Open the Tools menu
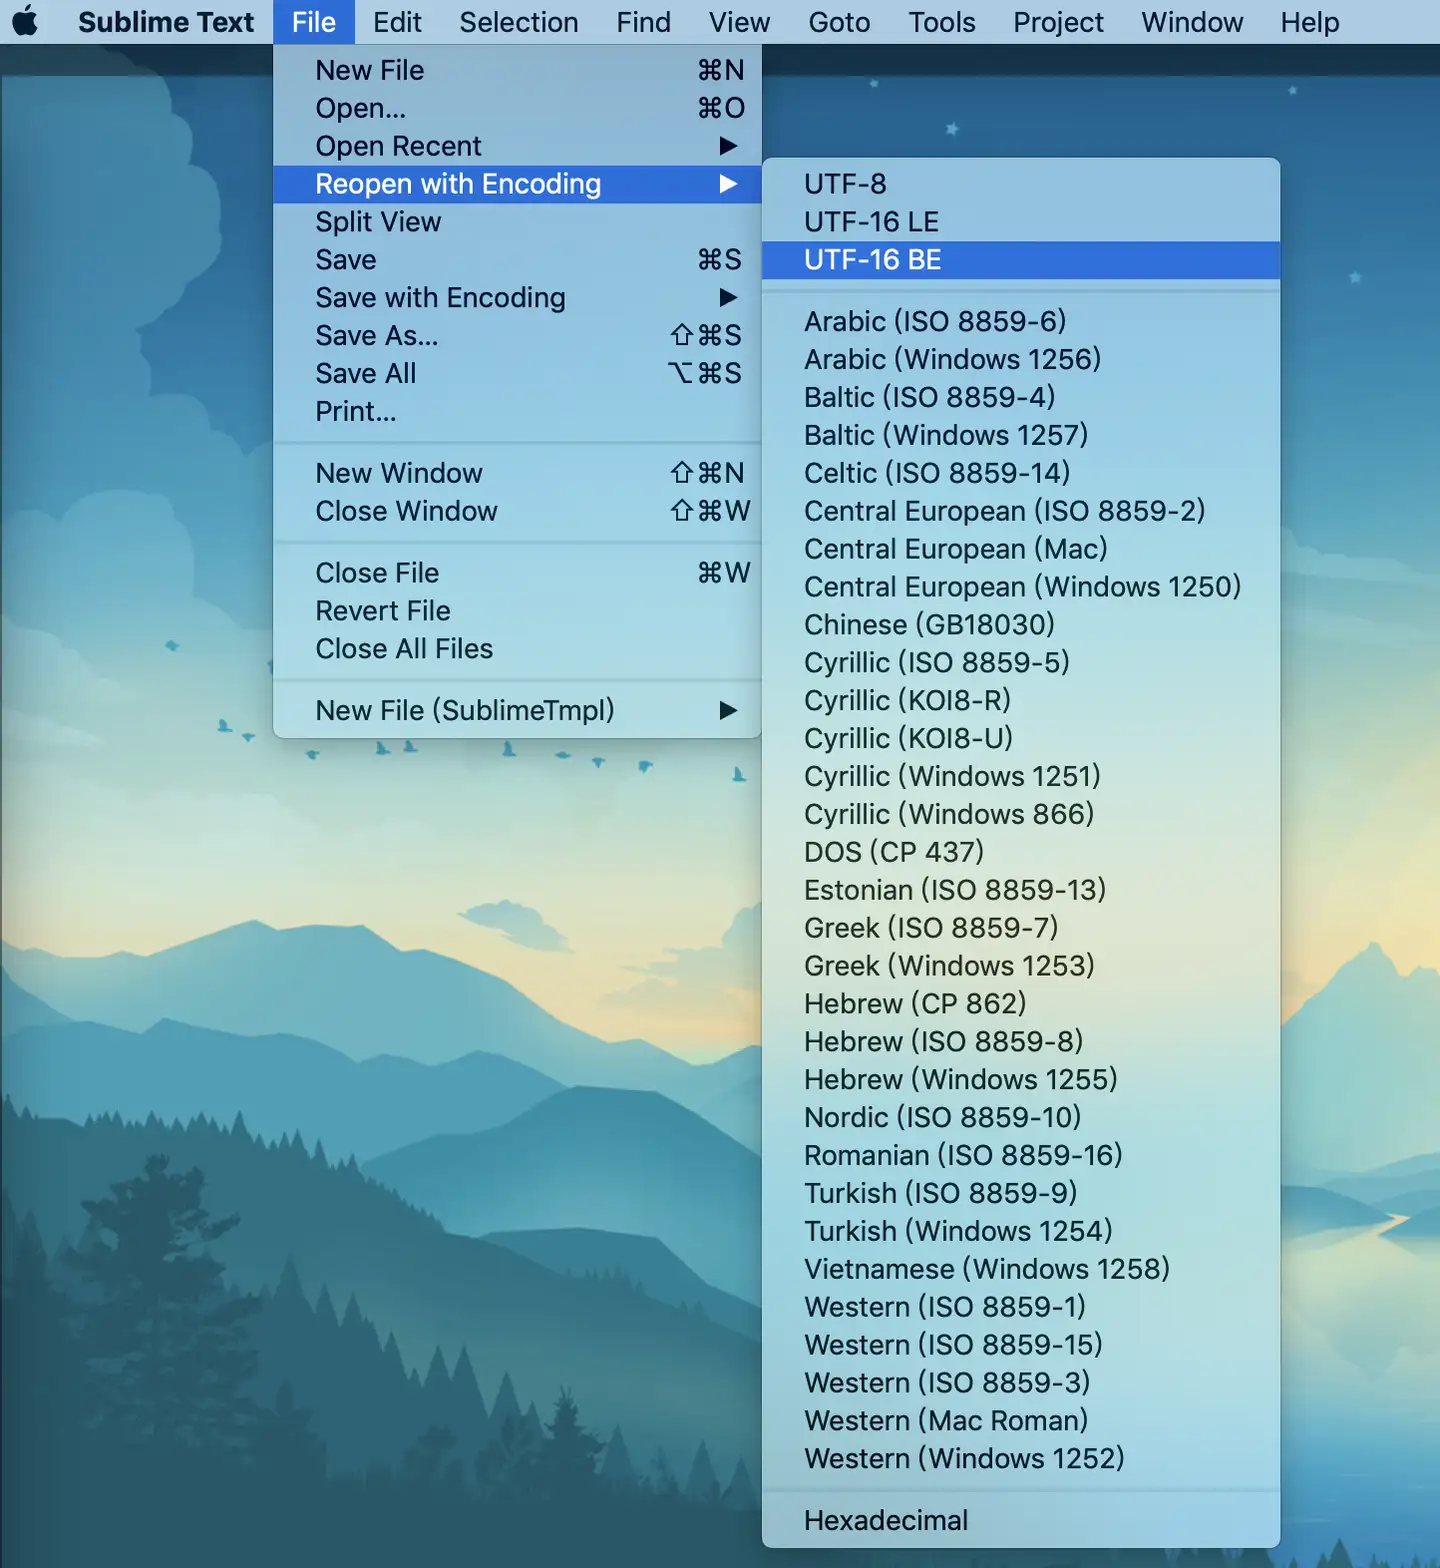The height and width of the screenshot is (1568, 1440). click(x=941, y=21)
